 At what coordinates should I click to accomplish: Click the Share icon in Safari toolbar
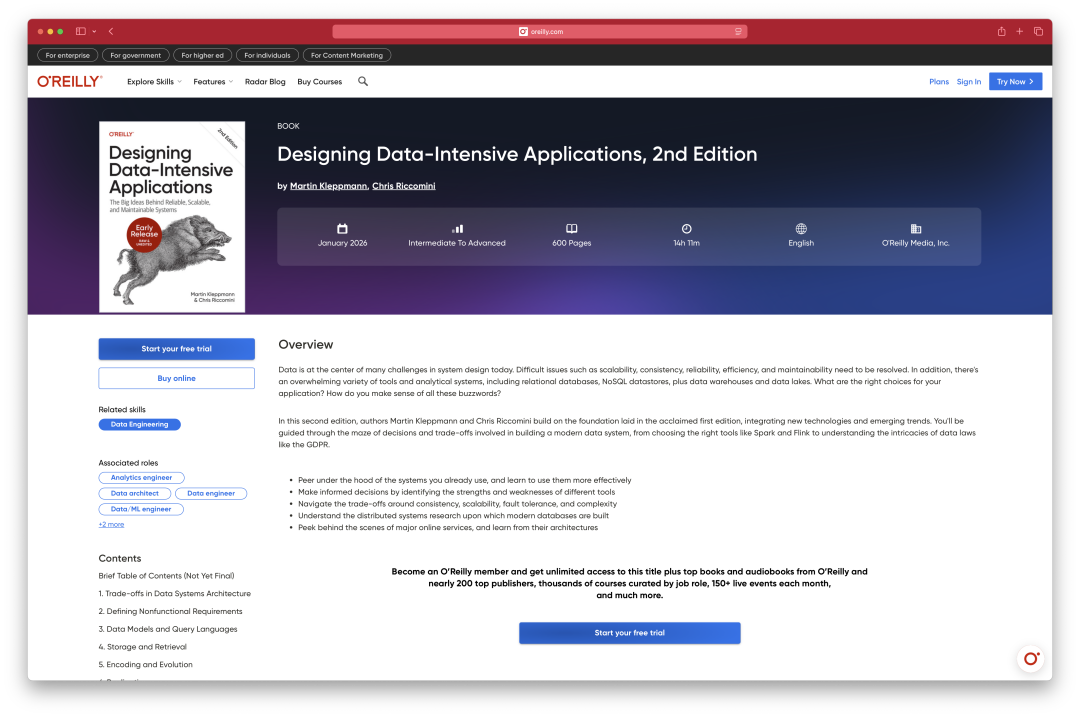tap(1001, 31)
